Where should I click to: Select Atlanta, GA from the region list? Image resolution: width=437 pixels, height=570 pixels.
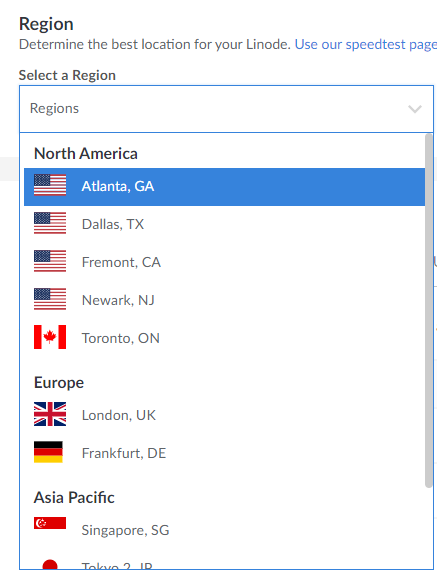coord(224,186)
